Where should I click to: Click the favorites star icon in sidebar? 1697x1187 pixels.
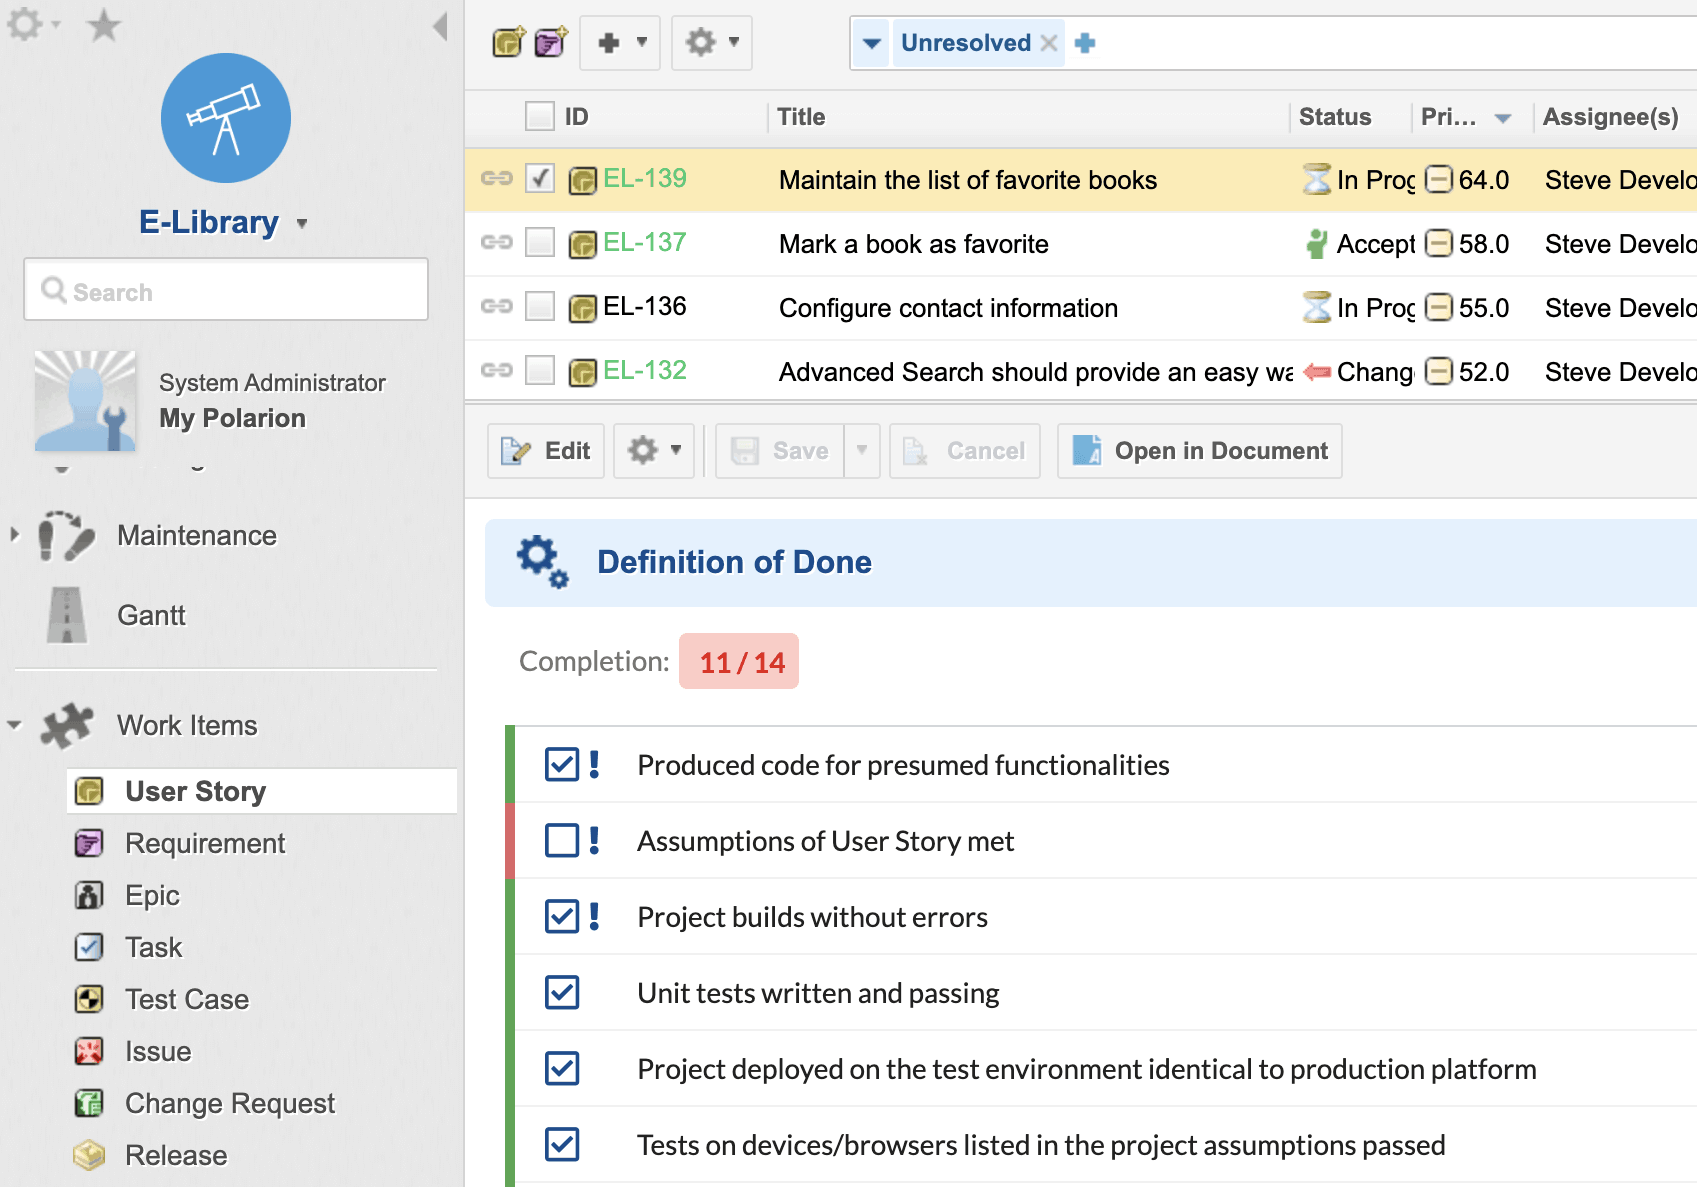[104, 26]
